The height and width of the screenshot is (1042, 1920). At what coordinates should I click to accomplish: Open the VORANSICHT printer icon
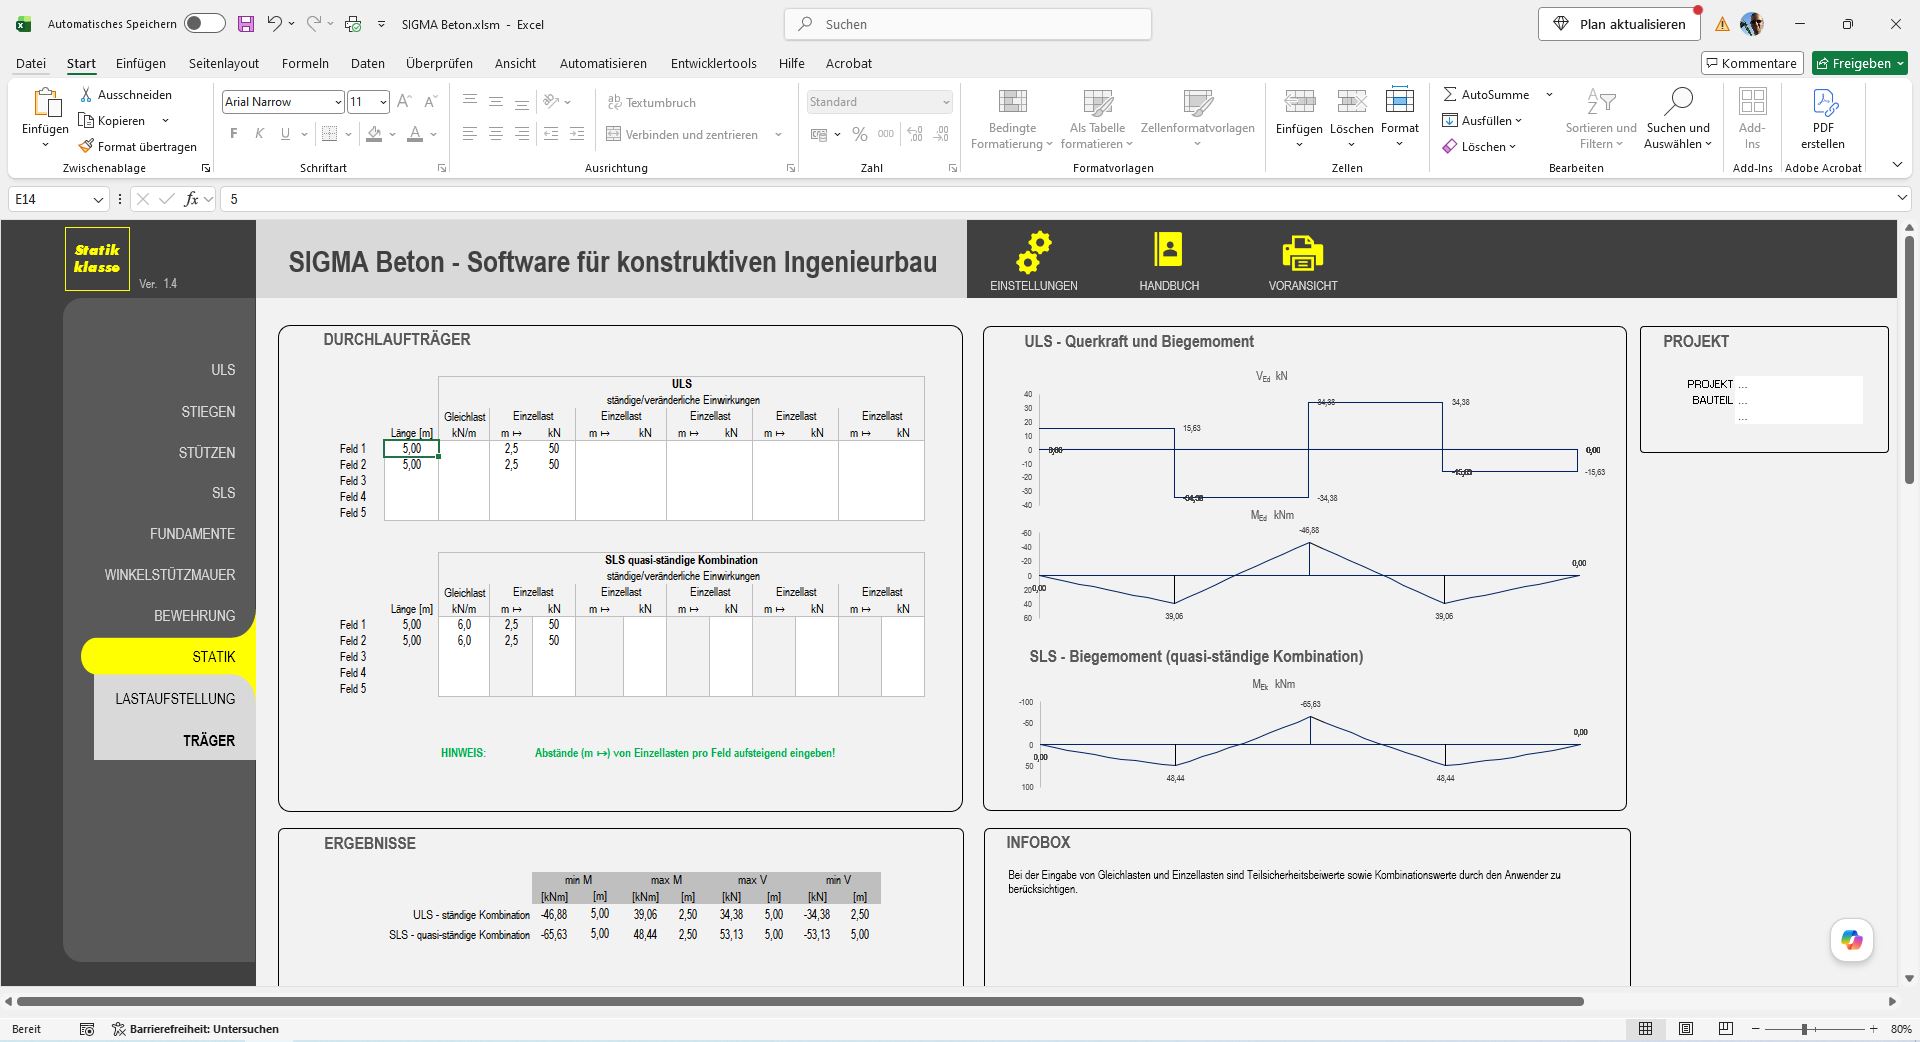point(1302,253)
